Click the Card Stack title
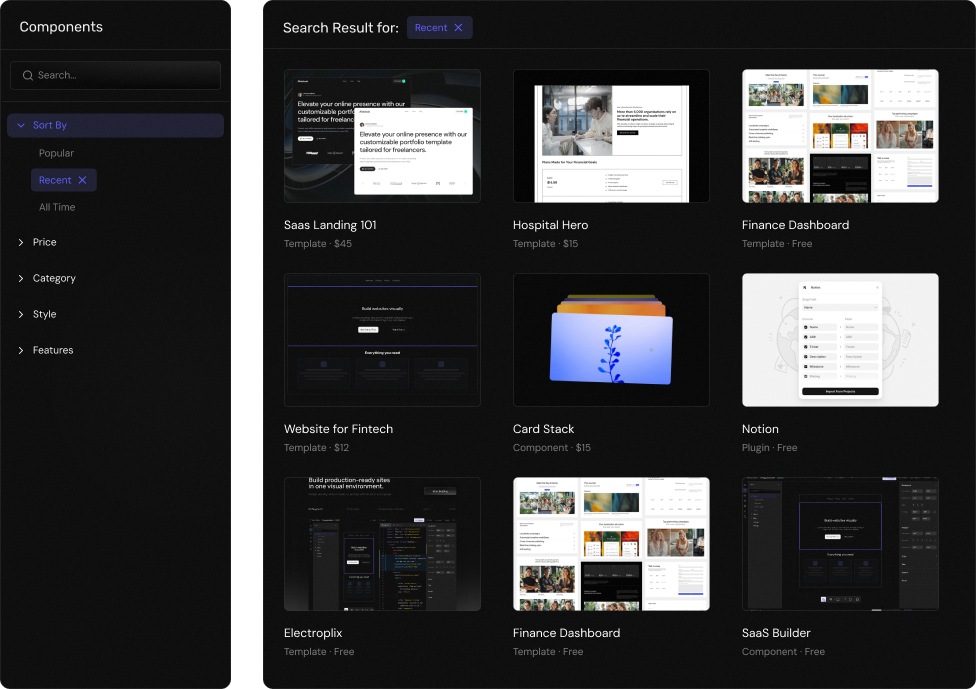The image size is (976, 689). click(x=543, y=429)
